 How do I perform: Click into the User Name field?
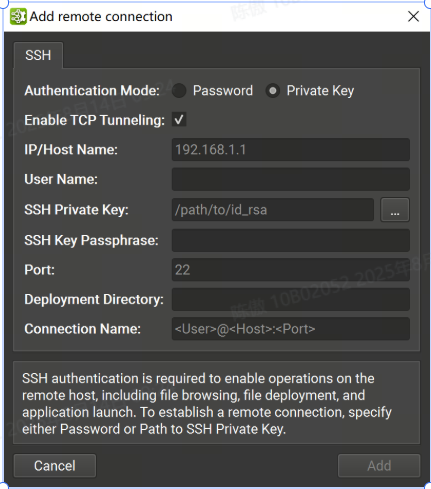(x=291, y=179)
